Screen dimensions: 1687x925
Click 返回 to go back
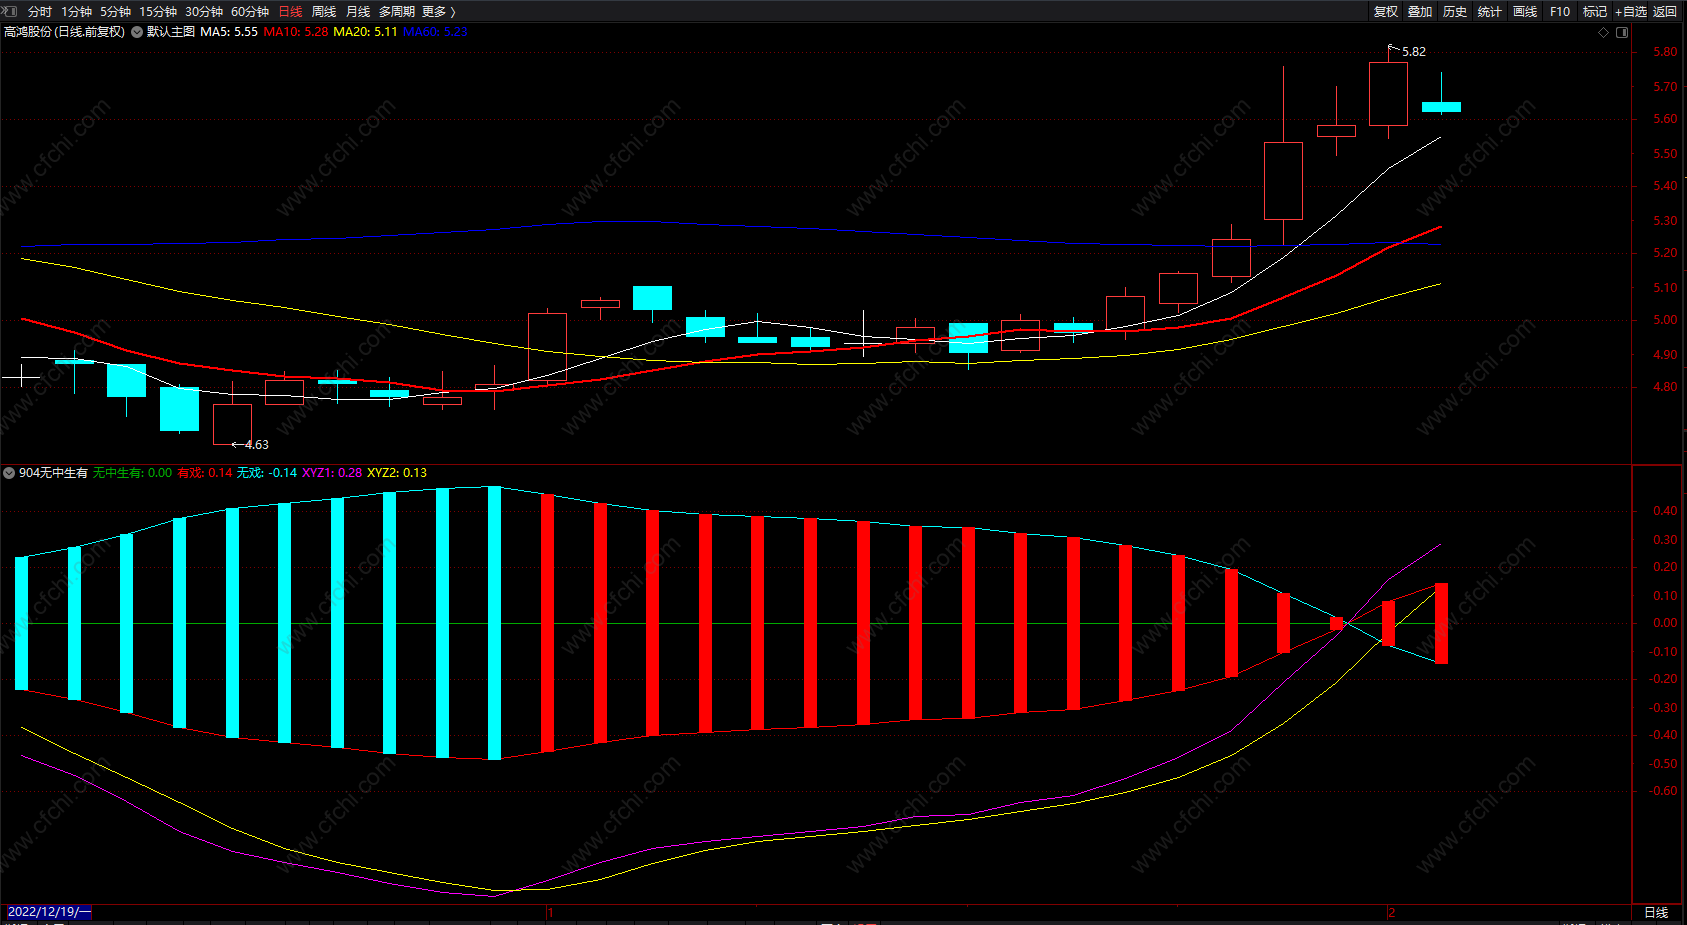pyautogui.click(x=1665, y=12)
